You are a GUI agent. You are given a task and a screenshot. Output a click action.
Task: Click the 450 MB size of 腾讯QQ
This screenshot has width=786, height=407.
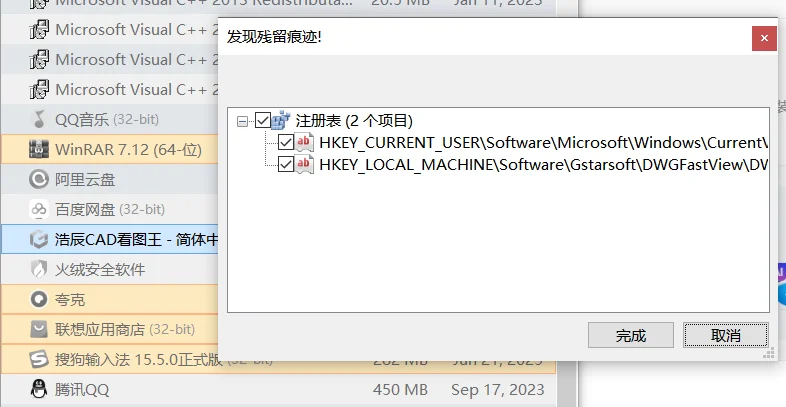[x=400, y=389]
